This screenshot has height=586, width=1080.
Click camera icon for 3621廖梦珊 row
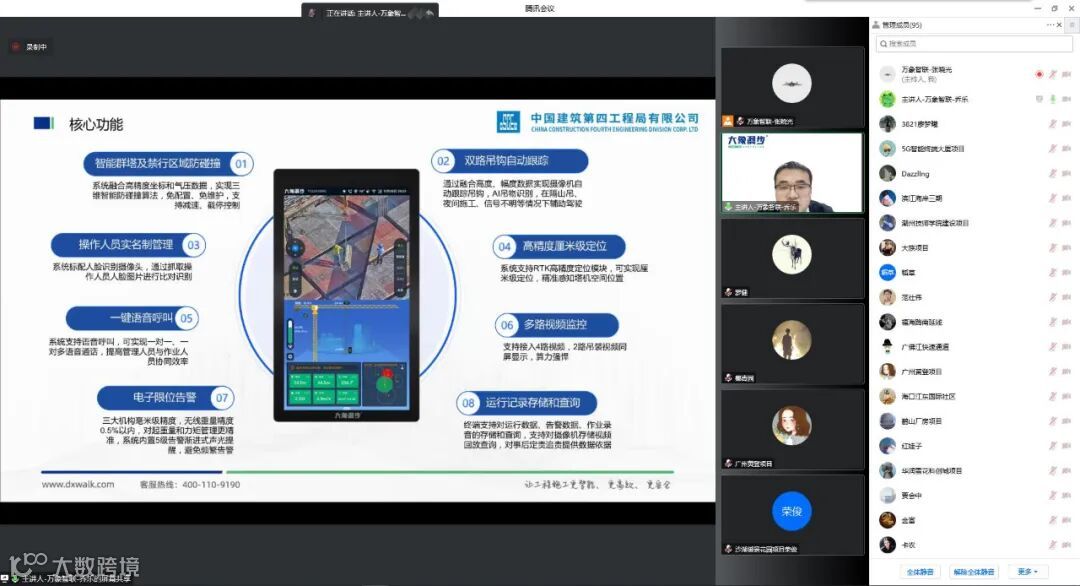pyautogui.click(x=1066, y=124)
